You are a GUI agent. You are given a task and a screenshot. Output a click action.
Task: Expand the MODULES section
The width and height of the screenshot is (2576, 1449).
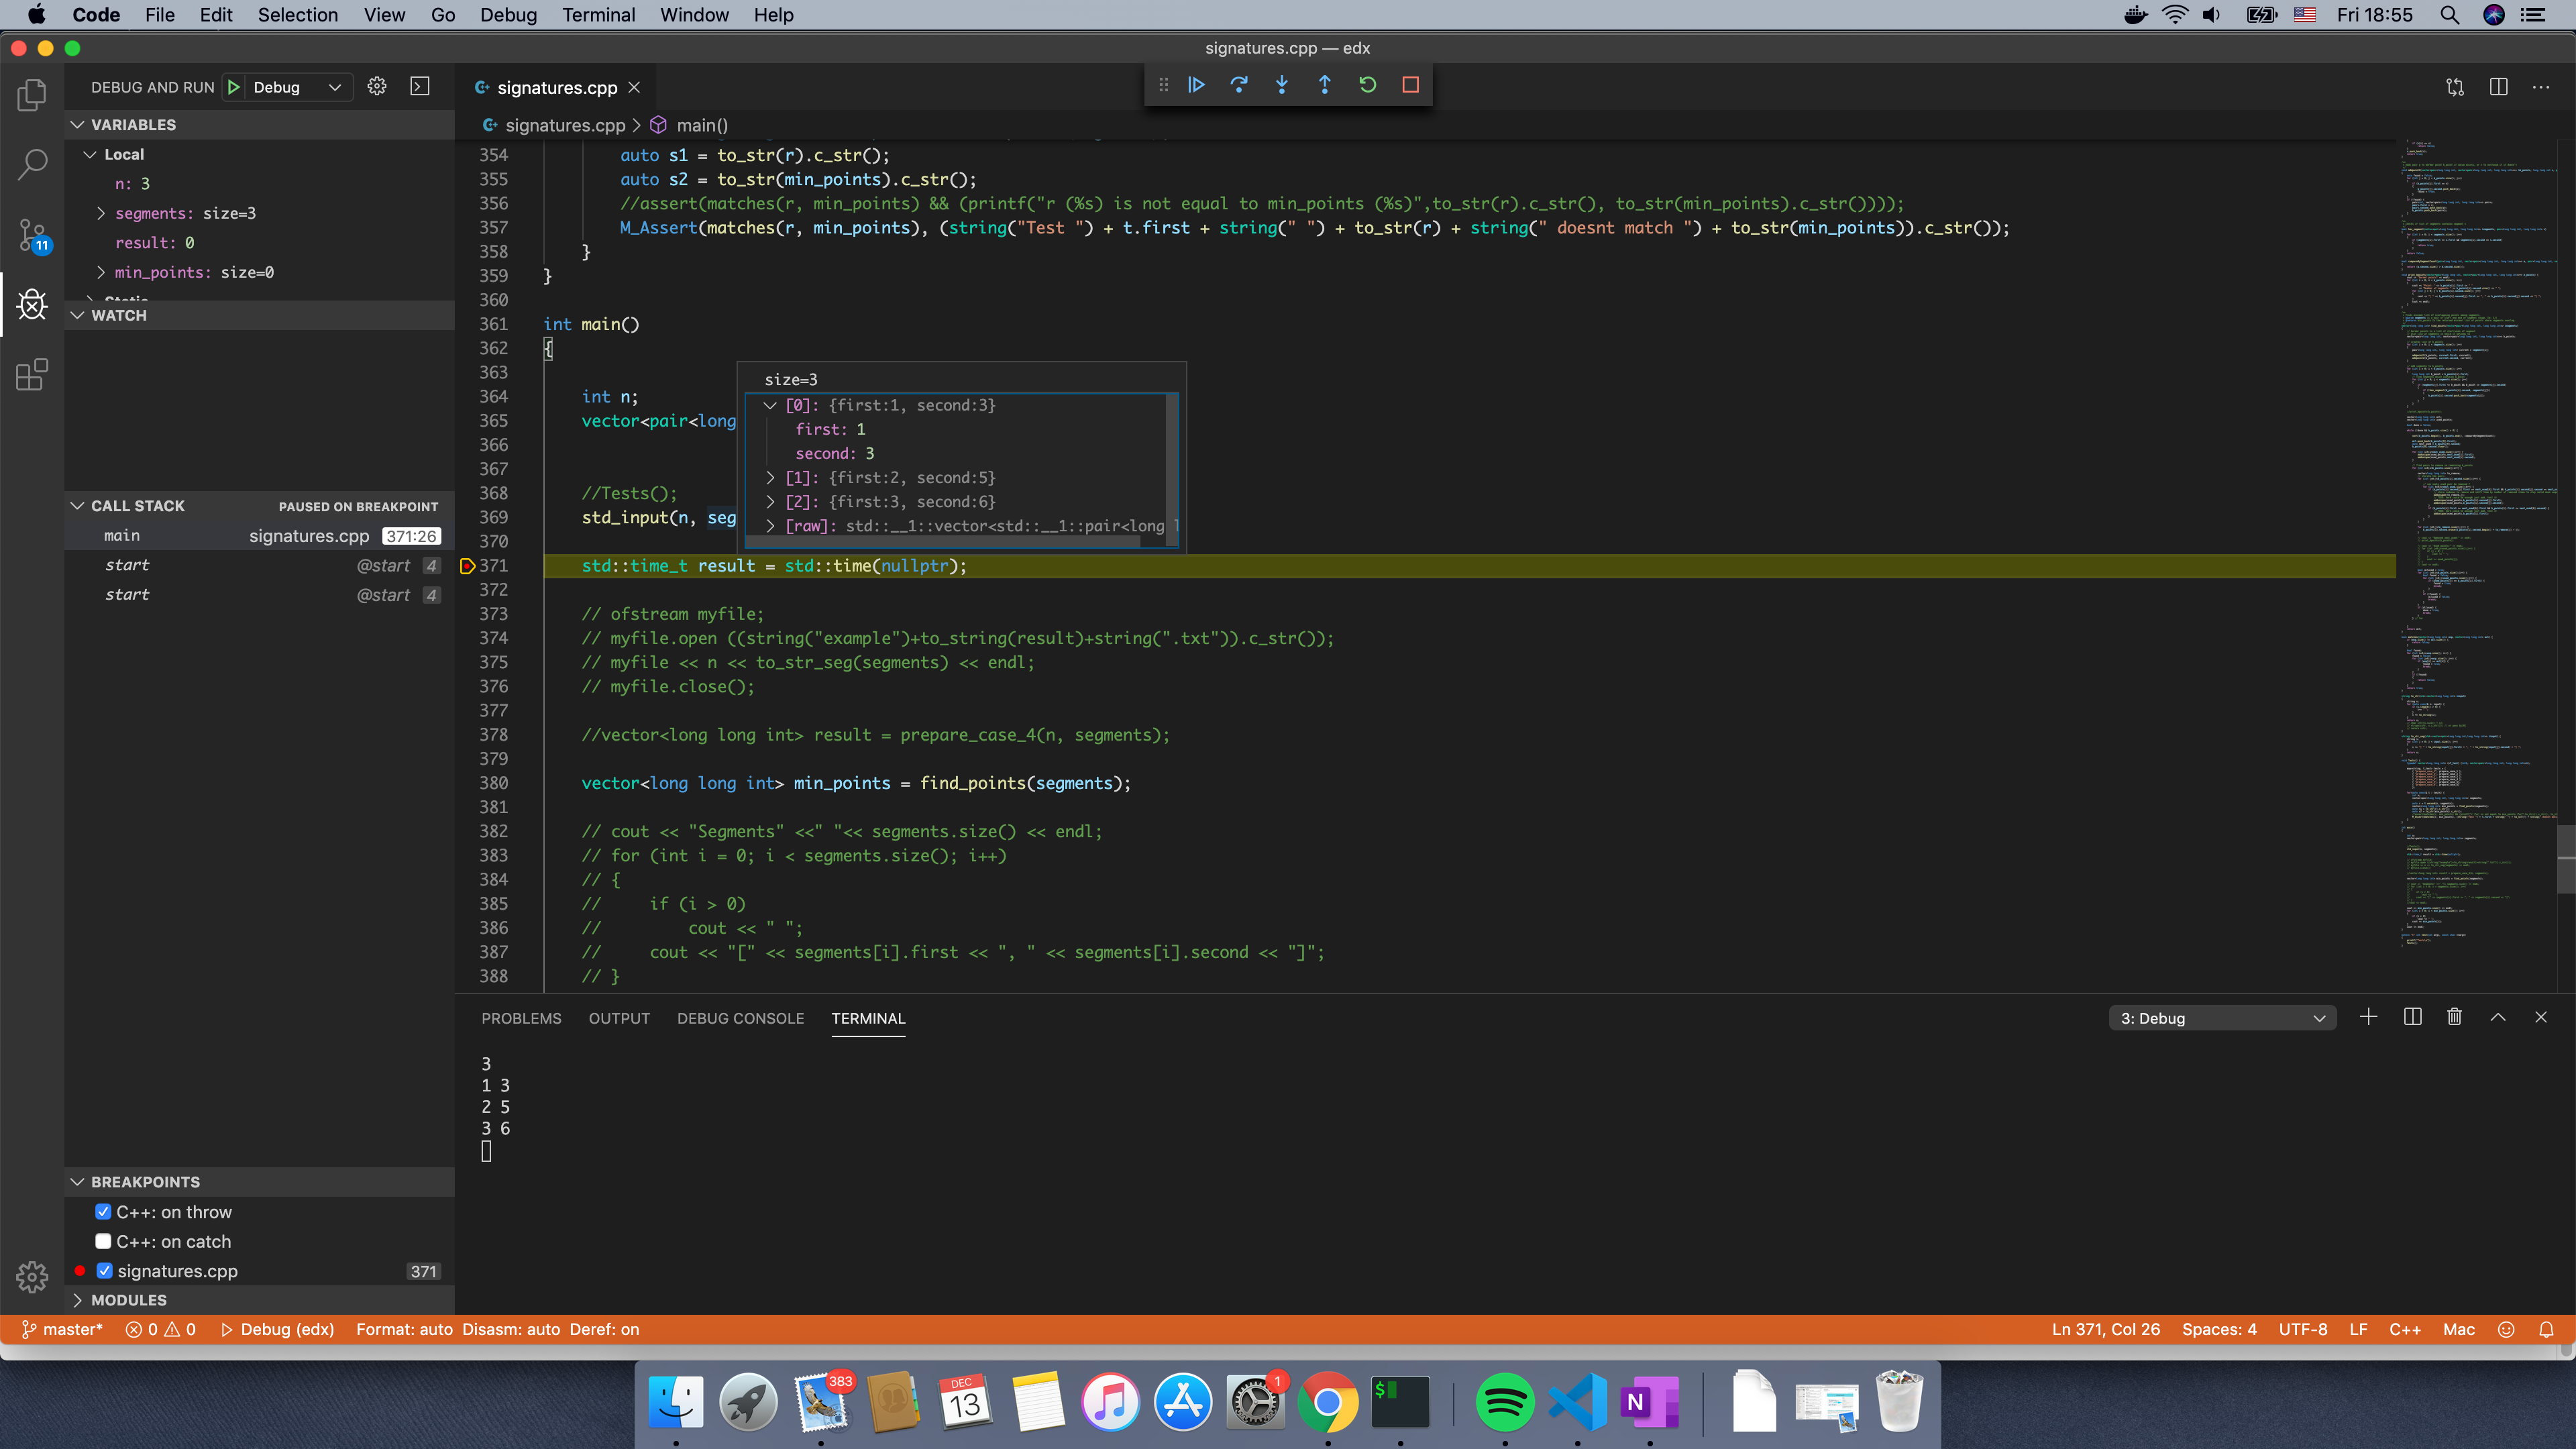point(128,1300)
